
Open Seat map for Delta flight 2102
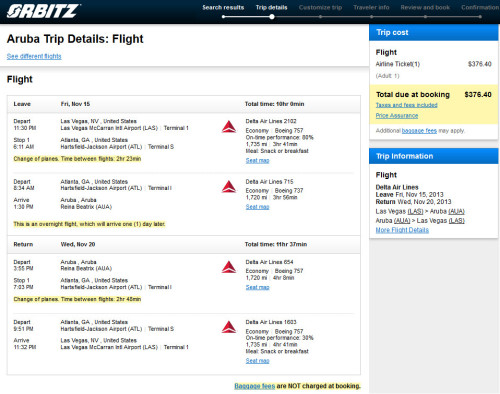[257, 160]
